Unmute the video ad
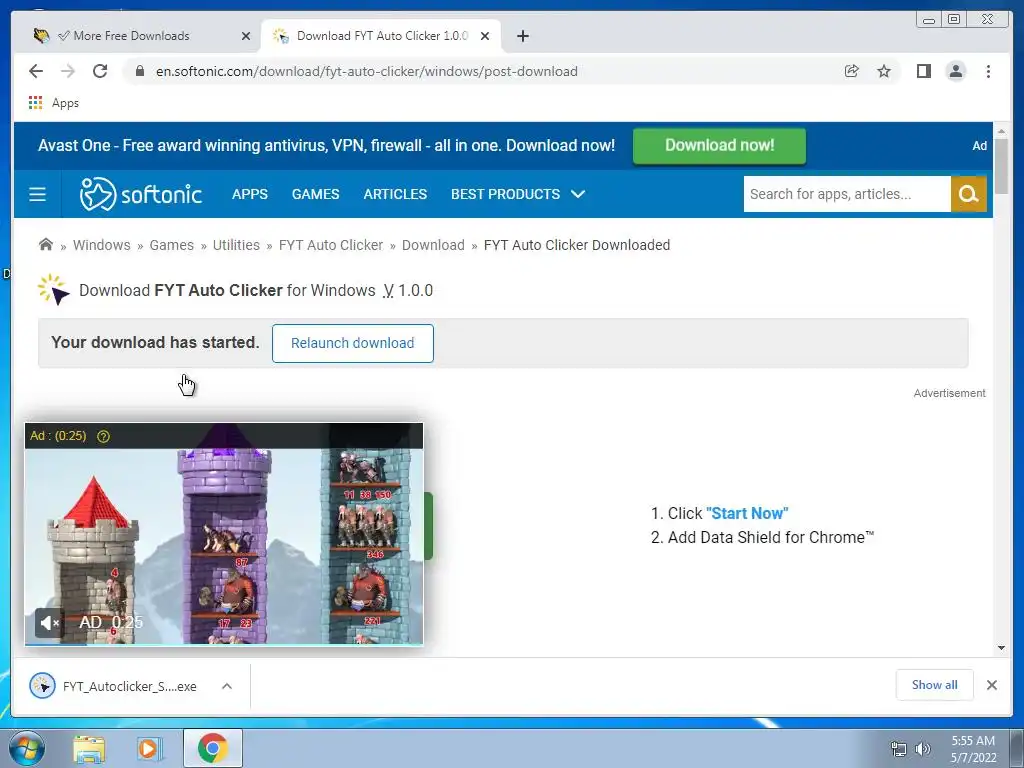1024x768 pixels. (x=49, y=623)
